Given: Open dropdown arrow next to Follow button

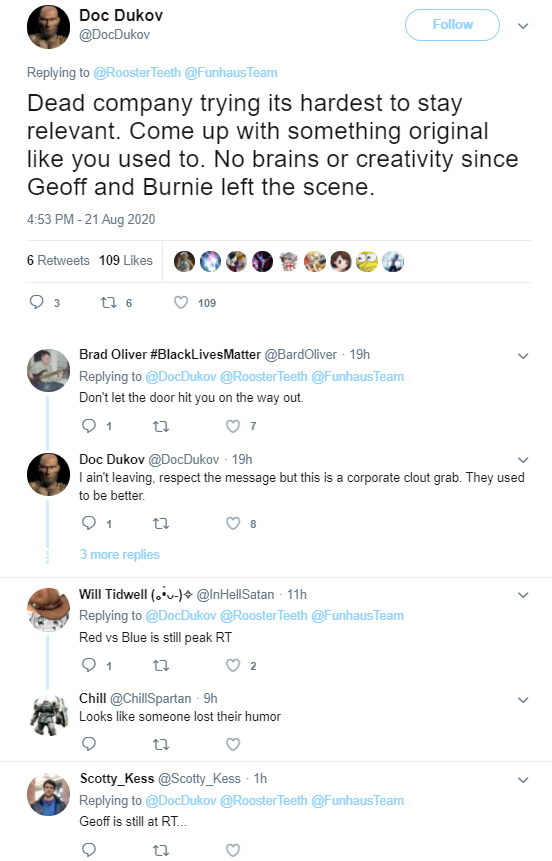Looking at the screenshot, I should (523, 26).
